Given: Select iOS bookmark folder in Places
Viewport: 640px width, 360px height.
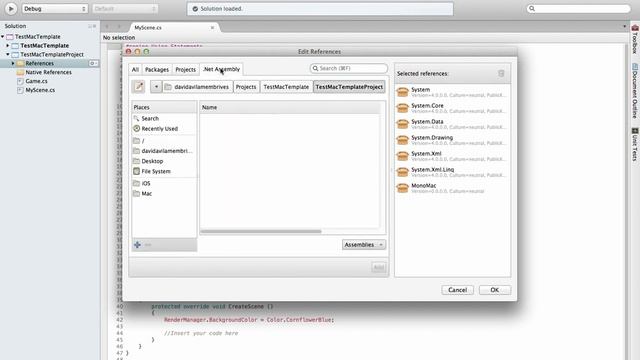Looking at the screenshot, I should coord(164,184).
